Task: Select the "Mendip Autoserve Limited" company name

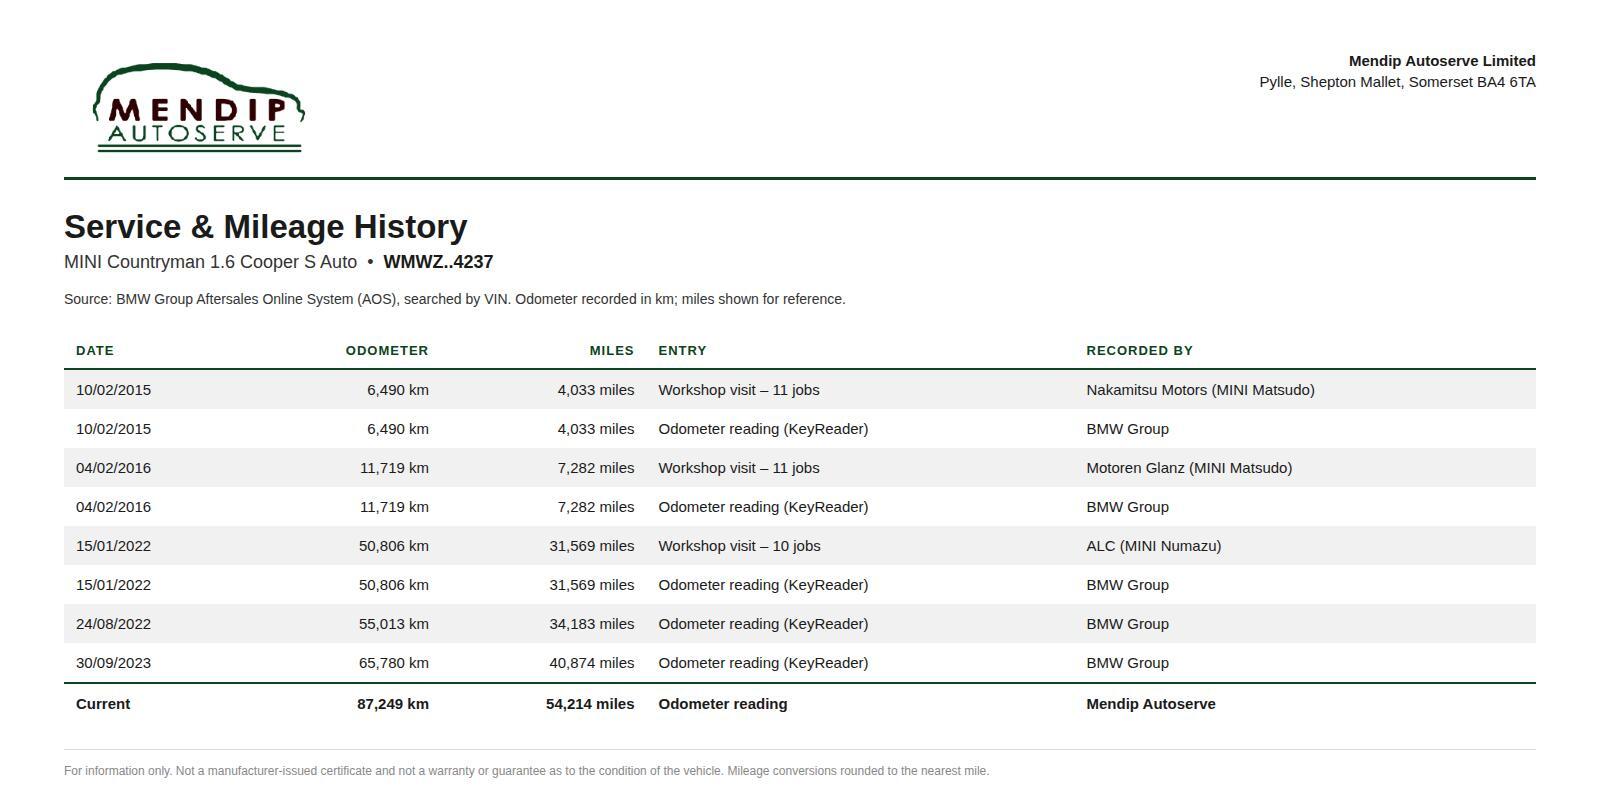Action: 1442,61
